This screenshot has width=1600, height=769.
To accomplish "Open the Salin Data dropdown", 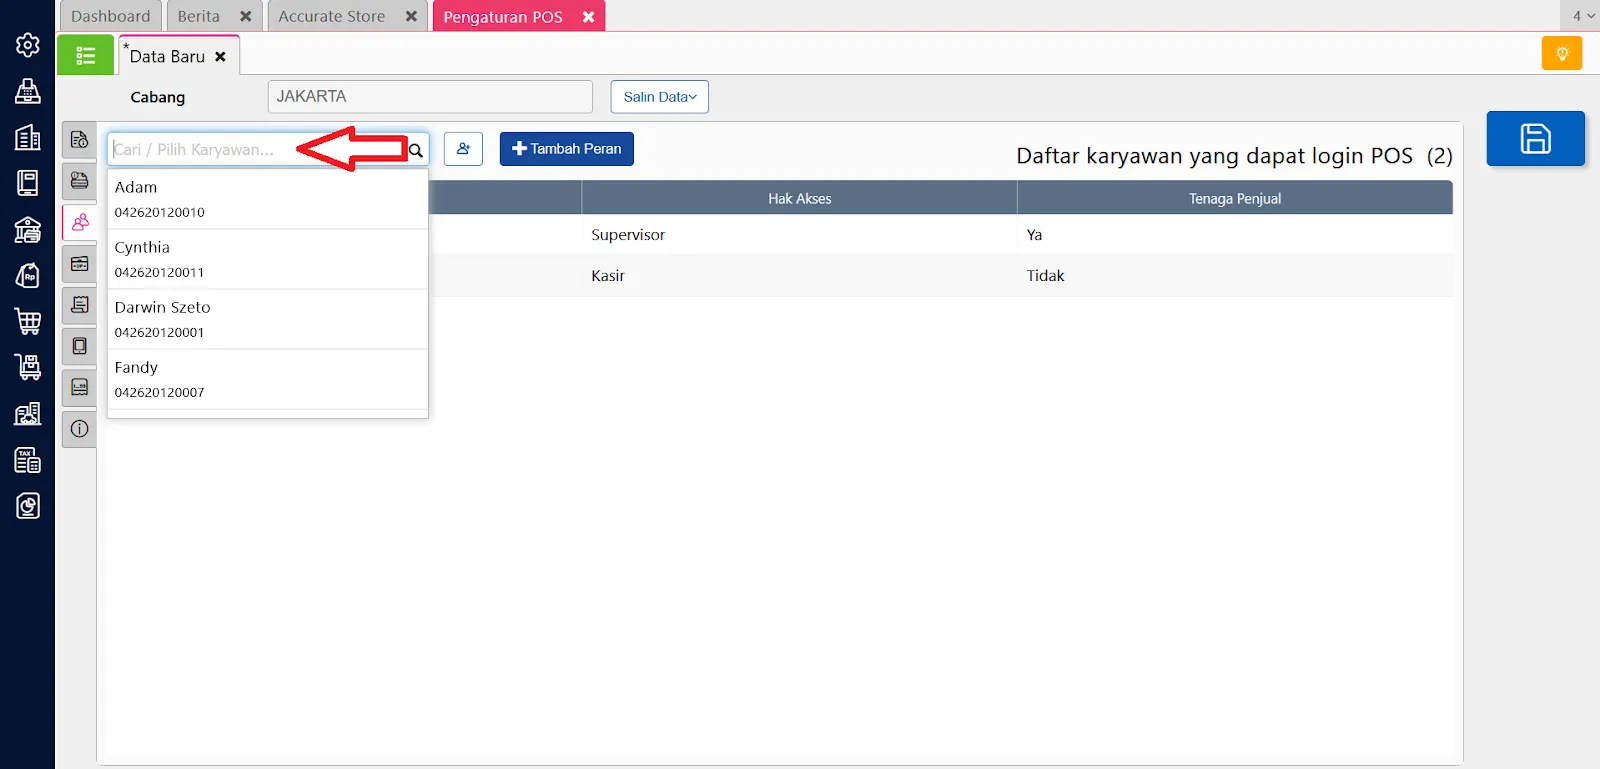I will click(x=660, y=97).
